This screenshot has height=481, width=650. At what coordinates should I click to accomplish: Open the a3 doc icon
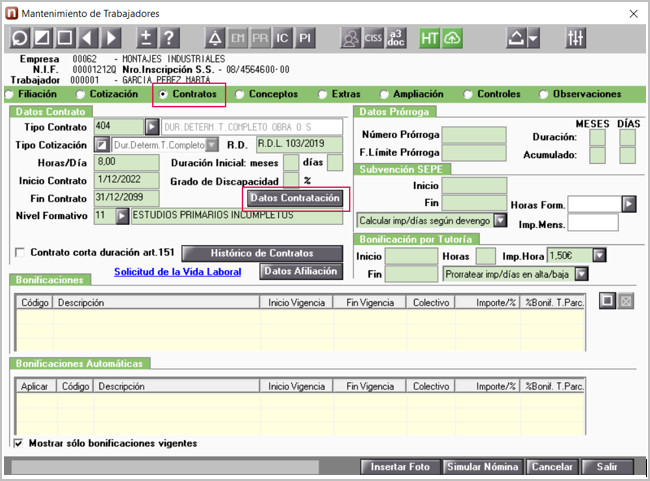click(x=398, y=38)
